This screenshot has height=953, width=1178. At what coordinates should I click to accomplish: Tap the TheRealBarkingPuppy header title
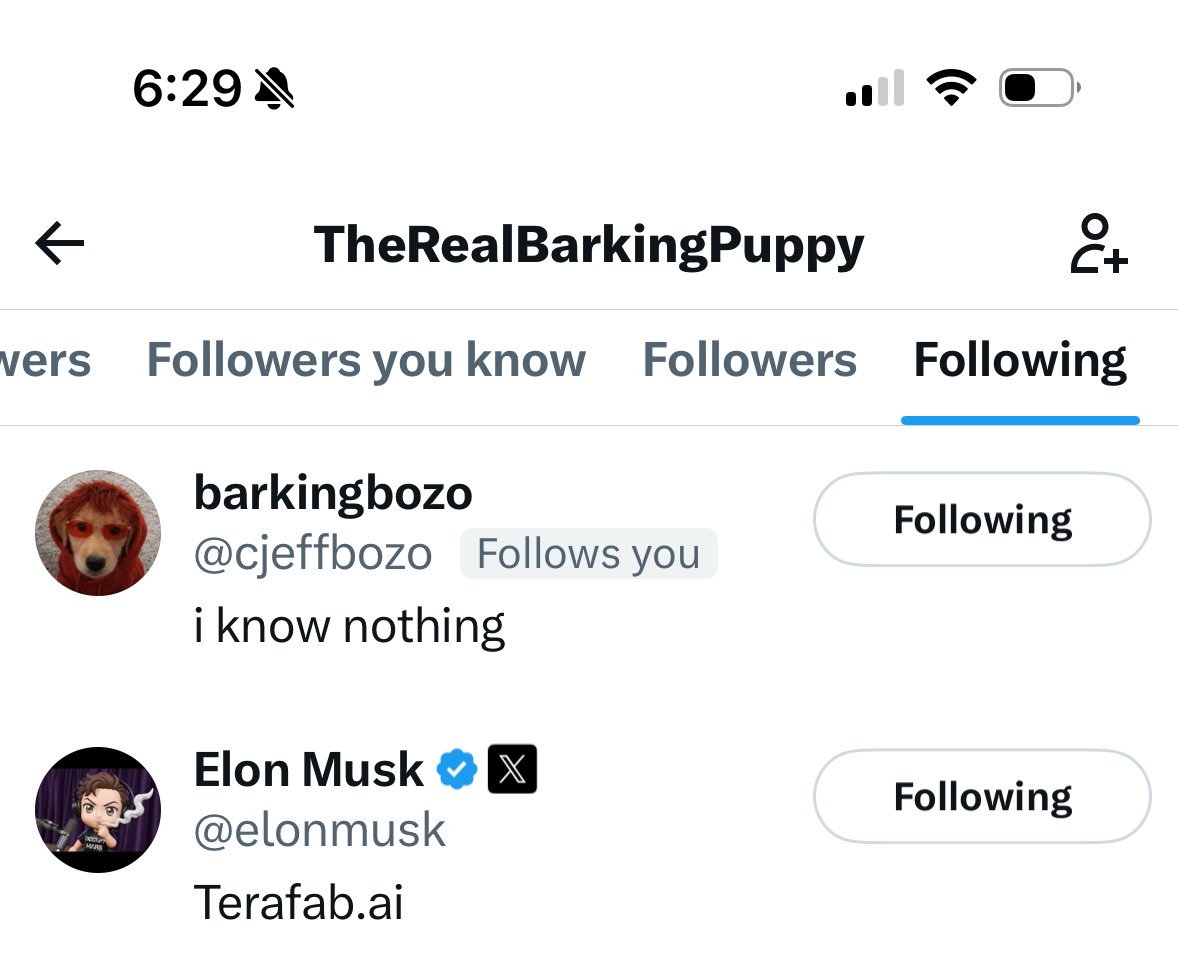(589, 244)
